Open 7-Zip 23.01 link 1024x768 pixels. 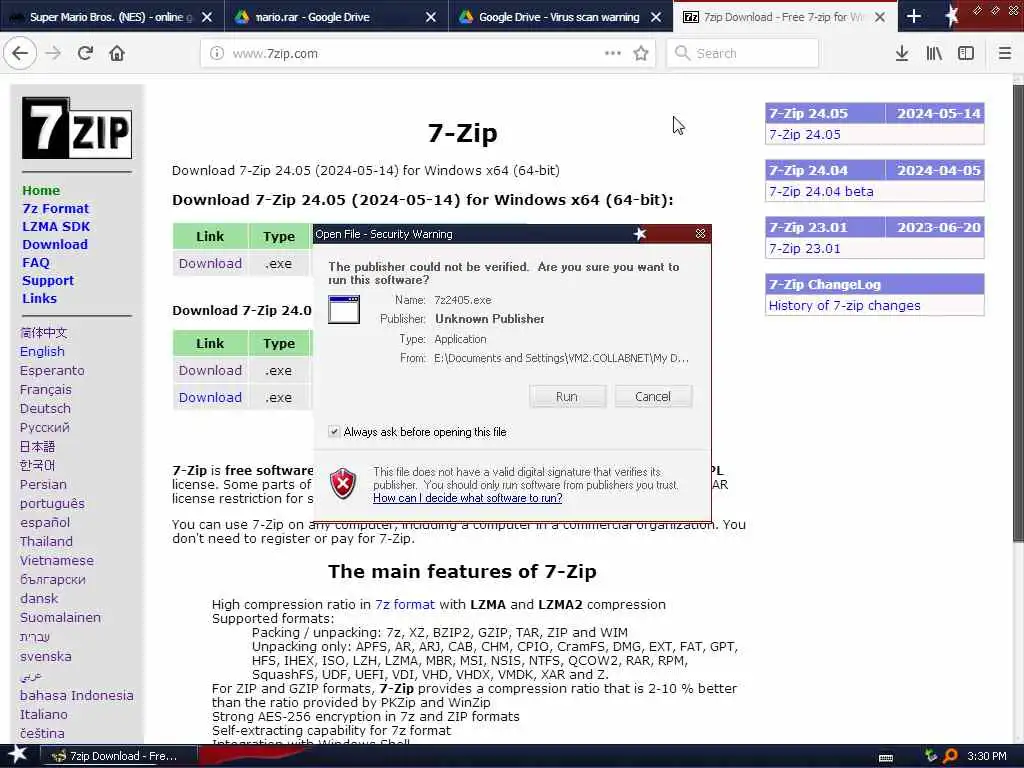pos(805,248)
